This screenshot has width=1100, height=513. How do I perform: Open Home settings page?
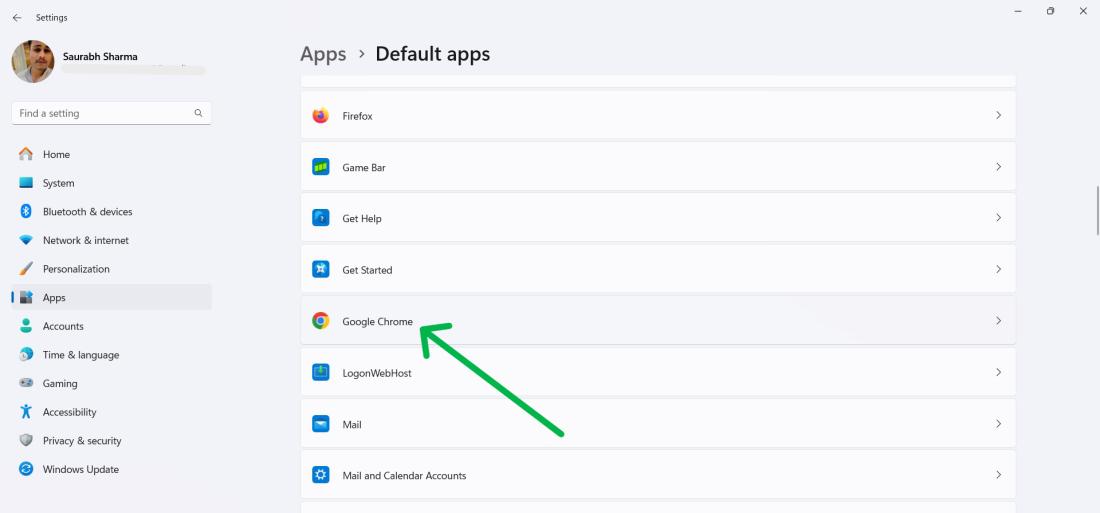pos(112,154)
